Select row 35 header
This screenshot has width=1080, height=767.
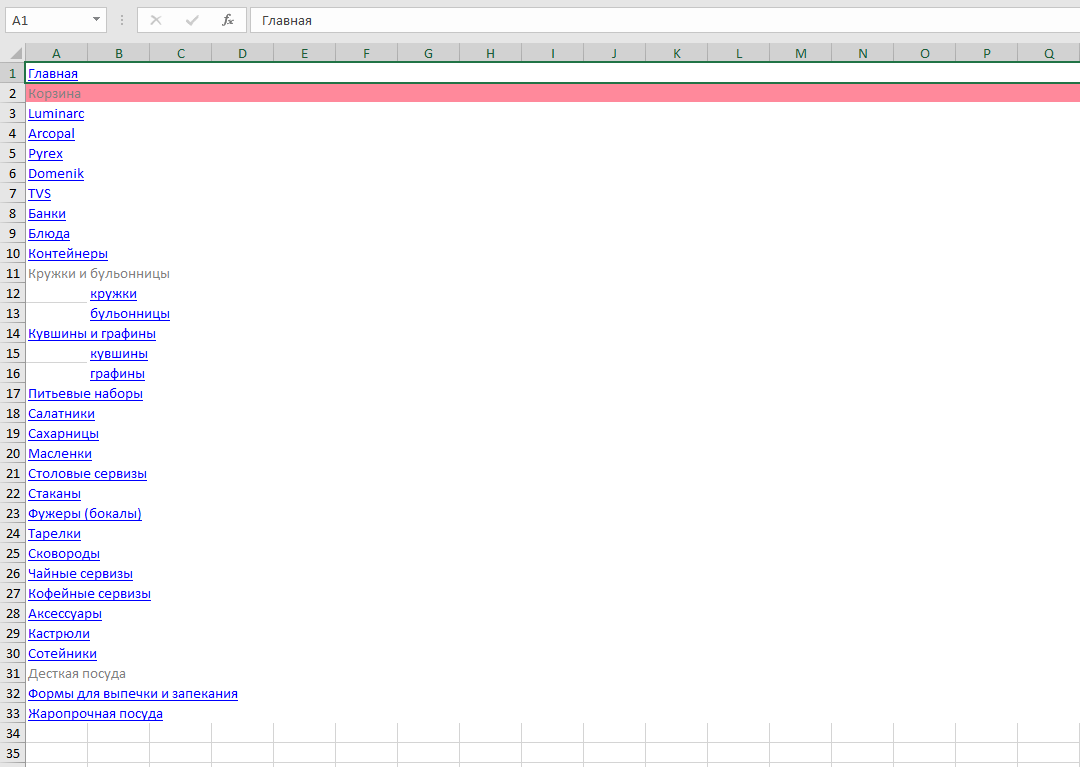tap(12, 753)
